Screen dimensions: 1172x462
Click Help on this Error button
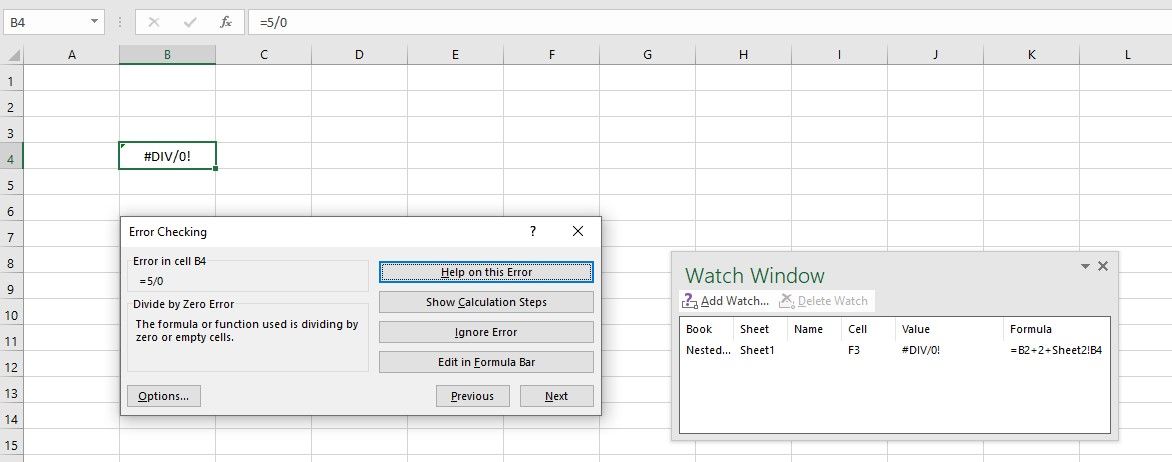(487, 272)
